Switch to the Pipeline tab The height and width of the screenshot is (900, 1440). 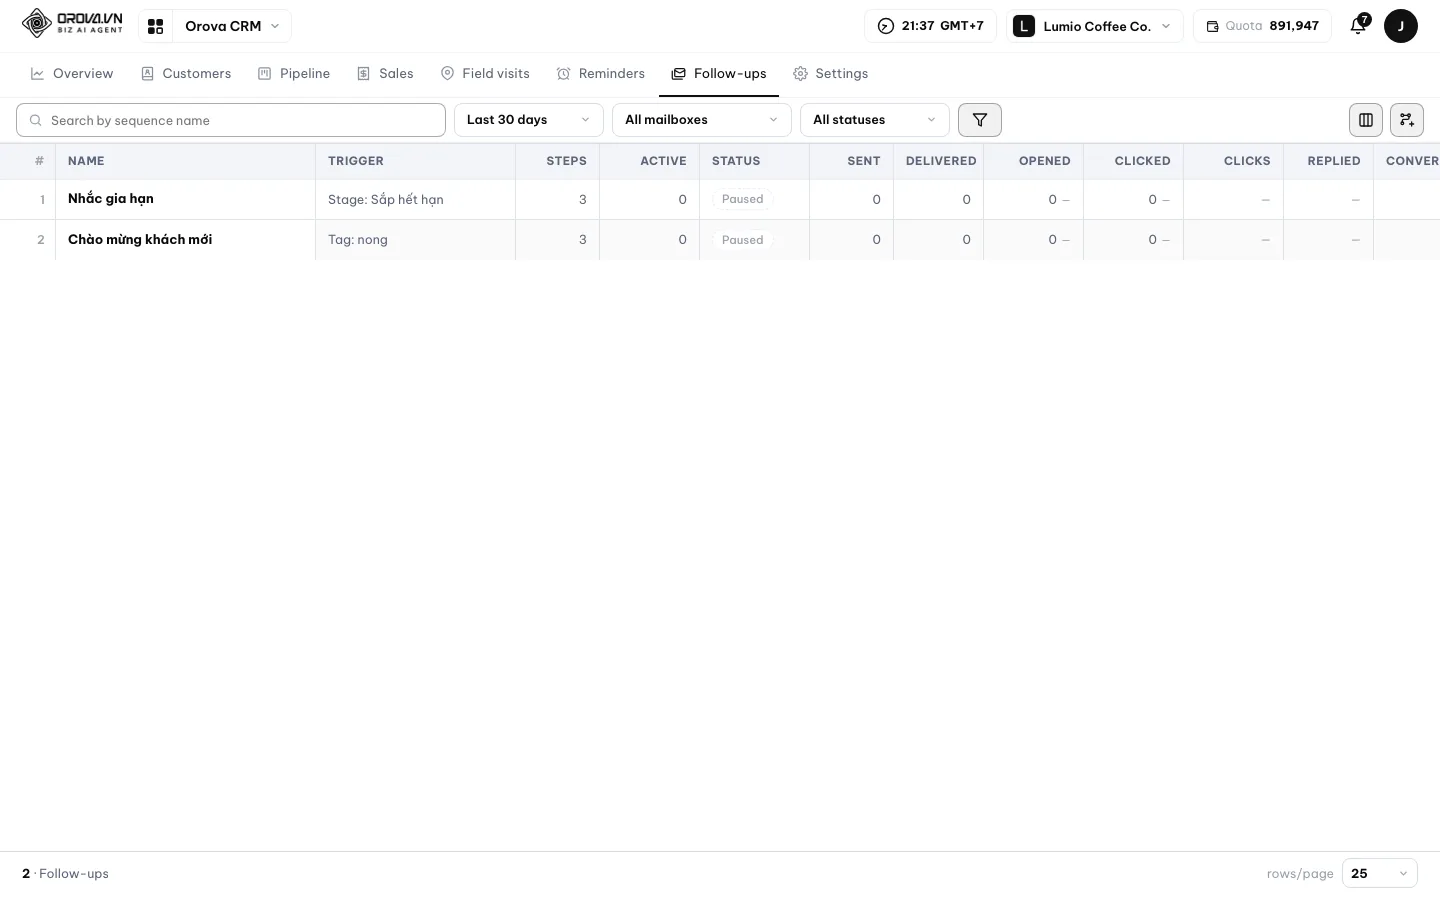294,74
